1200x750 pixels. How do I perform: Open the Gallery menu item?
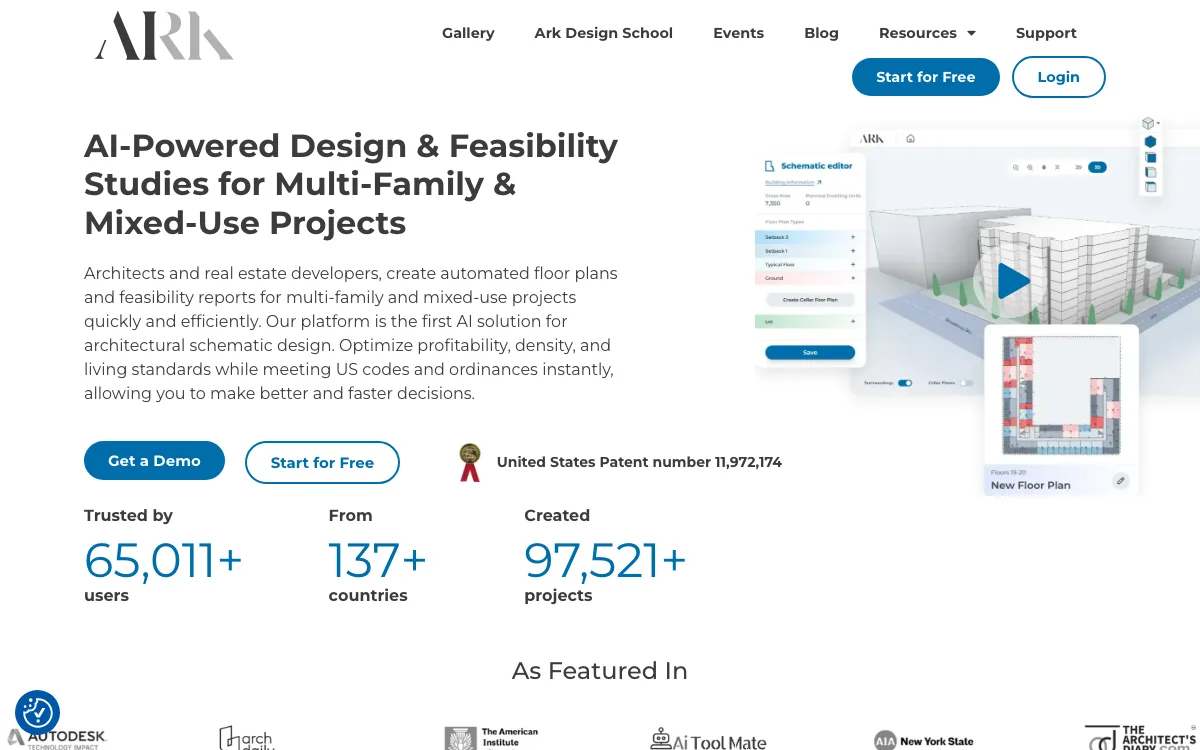[468, 33]
